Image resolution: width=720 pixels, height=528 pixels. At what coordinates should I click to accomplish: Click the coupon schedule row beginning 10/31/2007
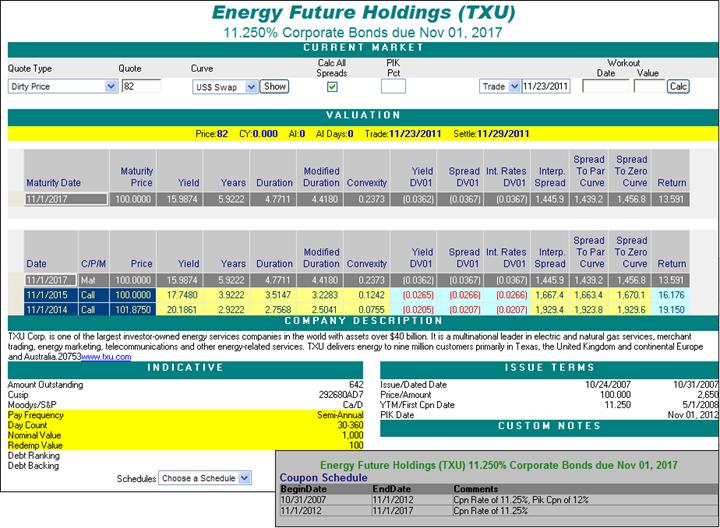tap(498, 500)
